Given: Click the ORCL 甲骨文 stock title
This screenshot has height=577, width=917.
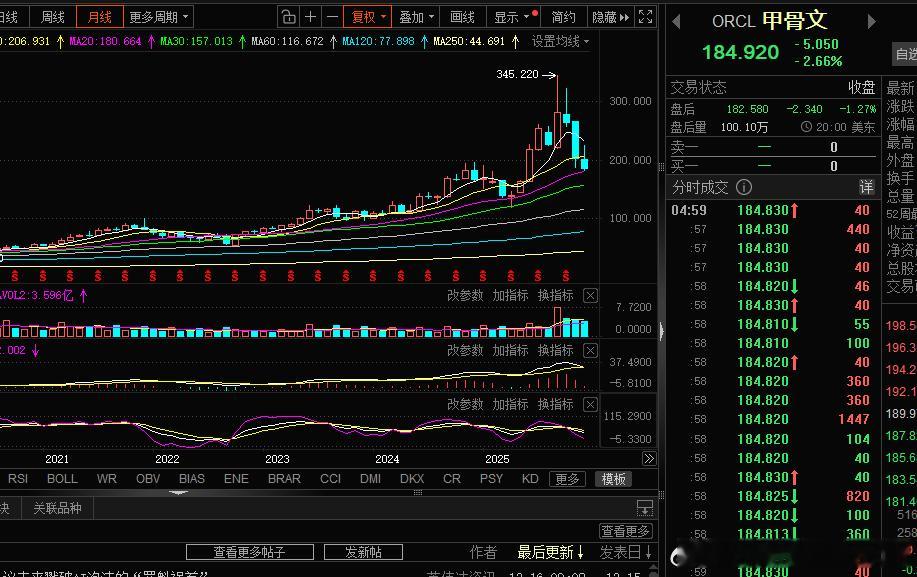Looking at the screenshot, I should pos(769,21).
